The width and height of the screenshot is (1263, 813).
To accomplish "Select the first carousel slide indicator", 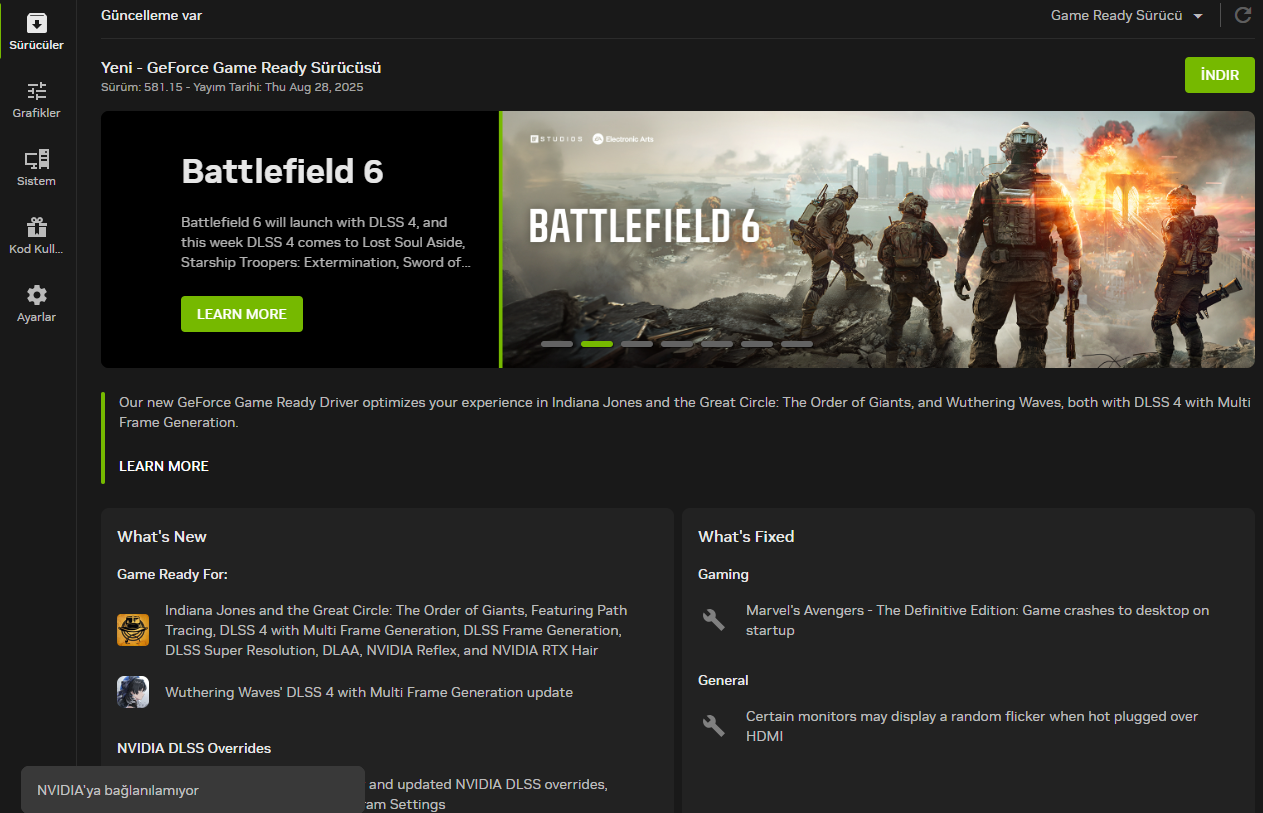I will click(x=557, y=344).
